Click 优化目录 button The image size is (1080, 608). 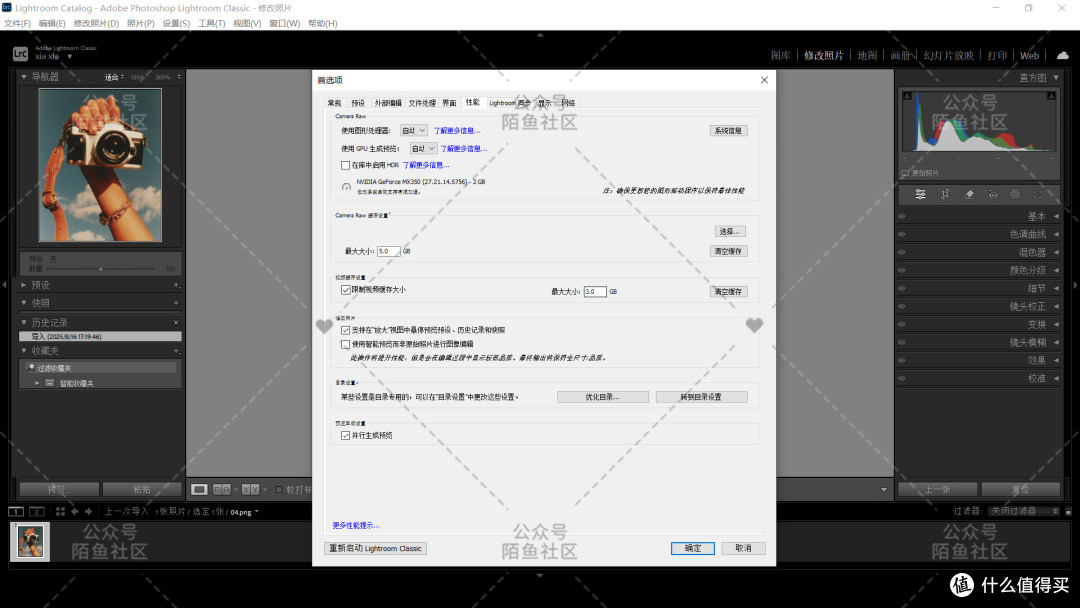point(603,397)
